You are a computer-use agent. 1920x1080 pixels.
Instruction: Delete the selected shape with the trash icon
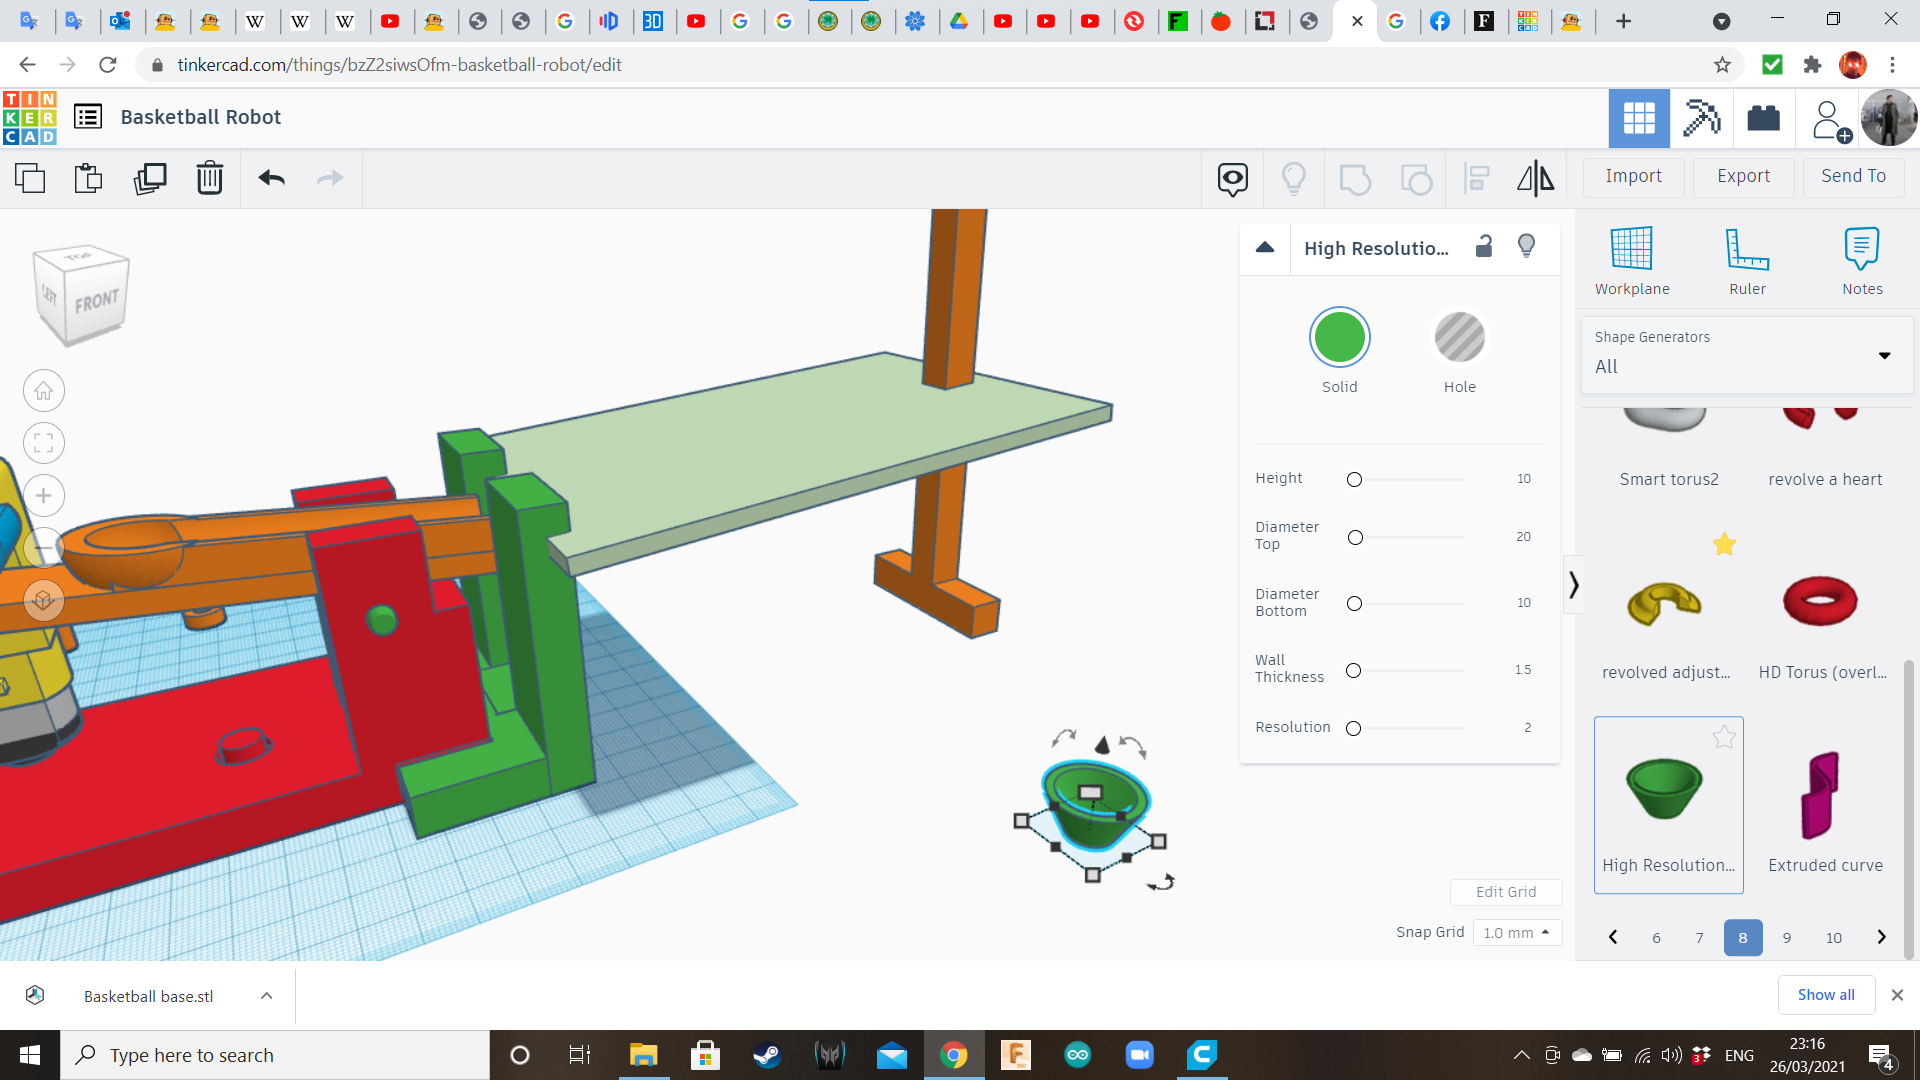(209, 178)
